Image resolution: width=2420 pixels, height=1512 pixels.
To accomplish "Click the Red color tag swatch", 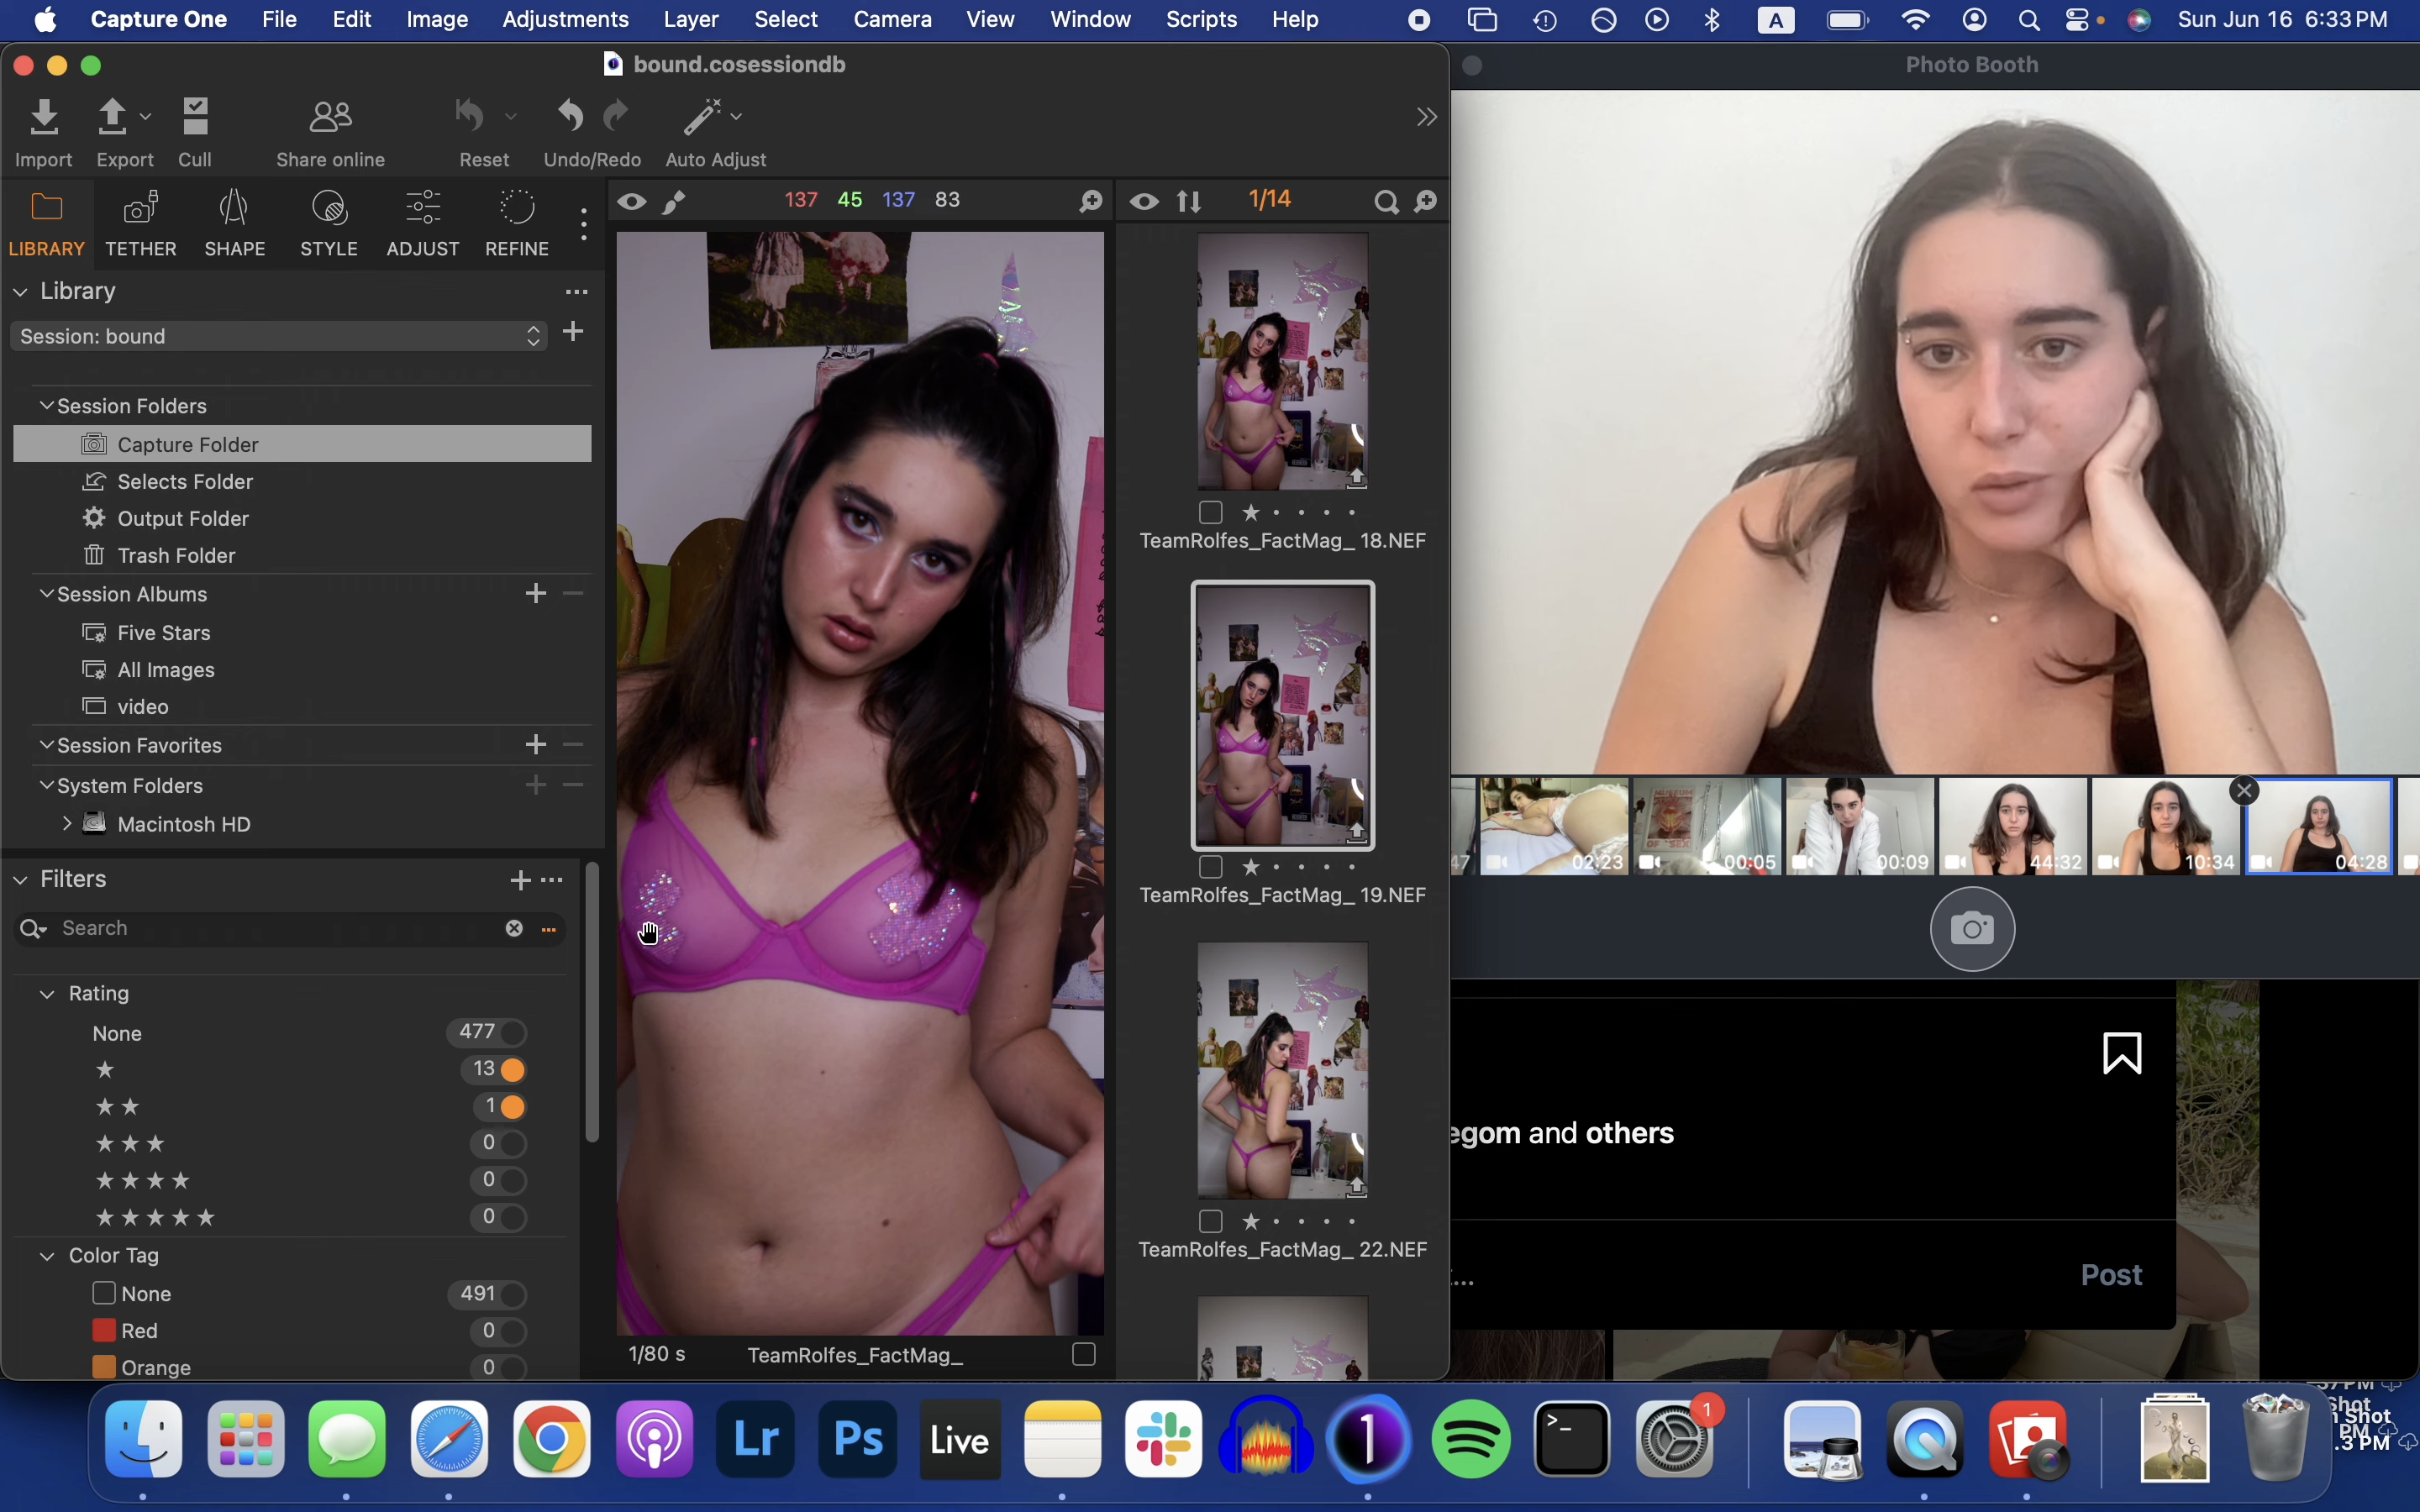I will tap(103, 1330).
